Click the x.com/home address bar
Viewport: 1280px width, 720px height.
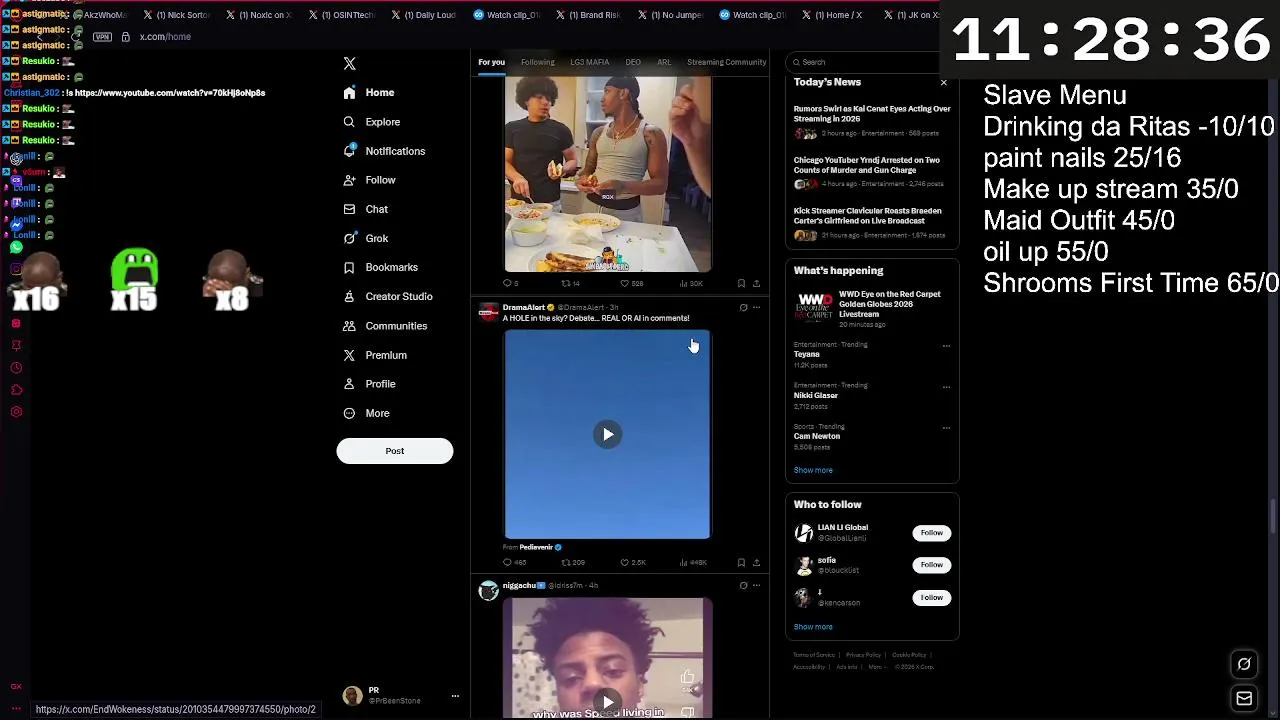(165, 37)
